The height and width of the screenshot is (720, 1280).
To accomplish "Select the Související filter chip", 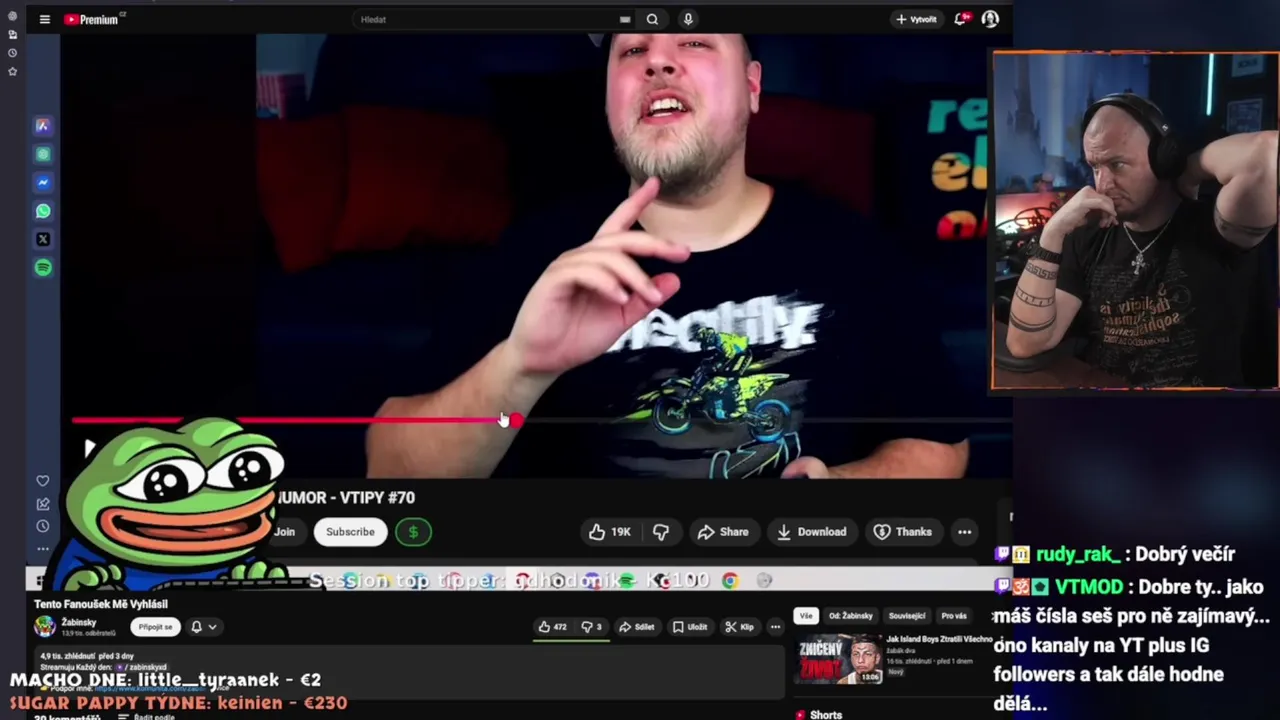I will (907, 616).
